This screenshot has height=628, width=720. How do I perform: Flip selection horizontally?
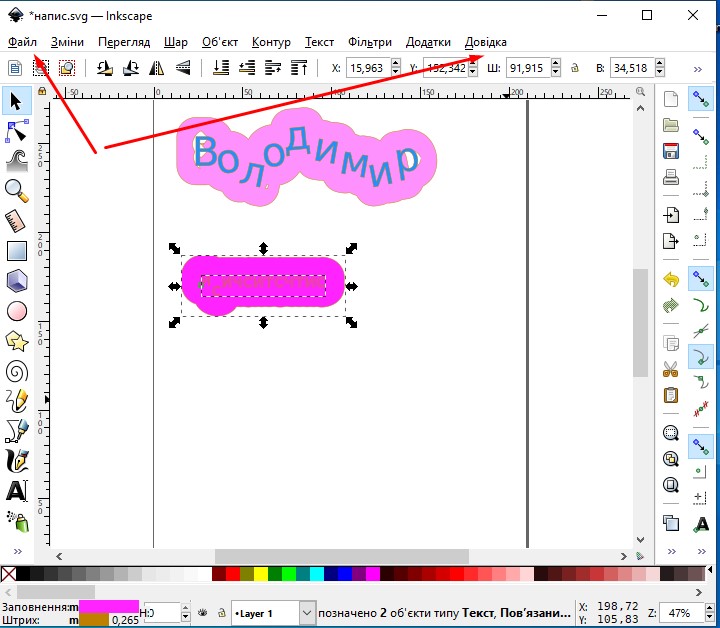coord(157,68)
